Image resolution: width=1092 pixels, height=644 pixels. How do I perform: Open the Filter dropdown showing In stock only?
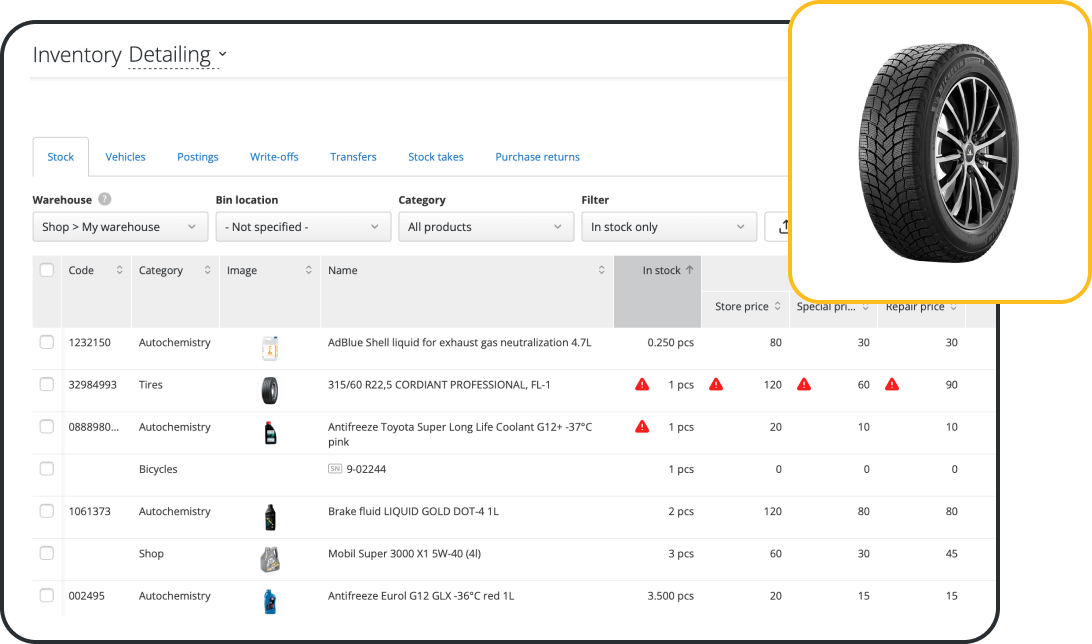668,227
